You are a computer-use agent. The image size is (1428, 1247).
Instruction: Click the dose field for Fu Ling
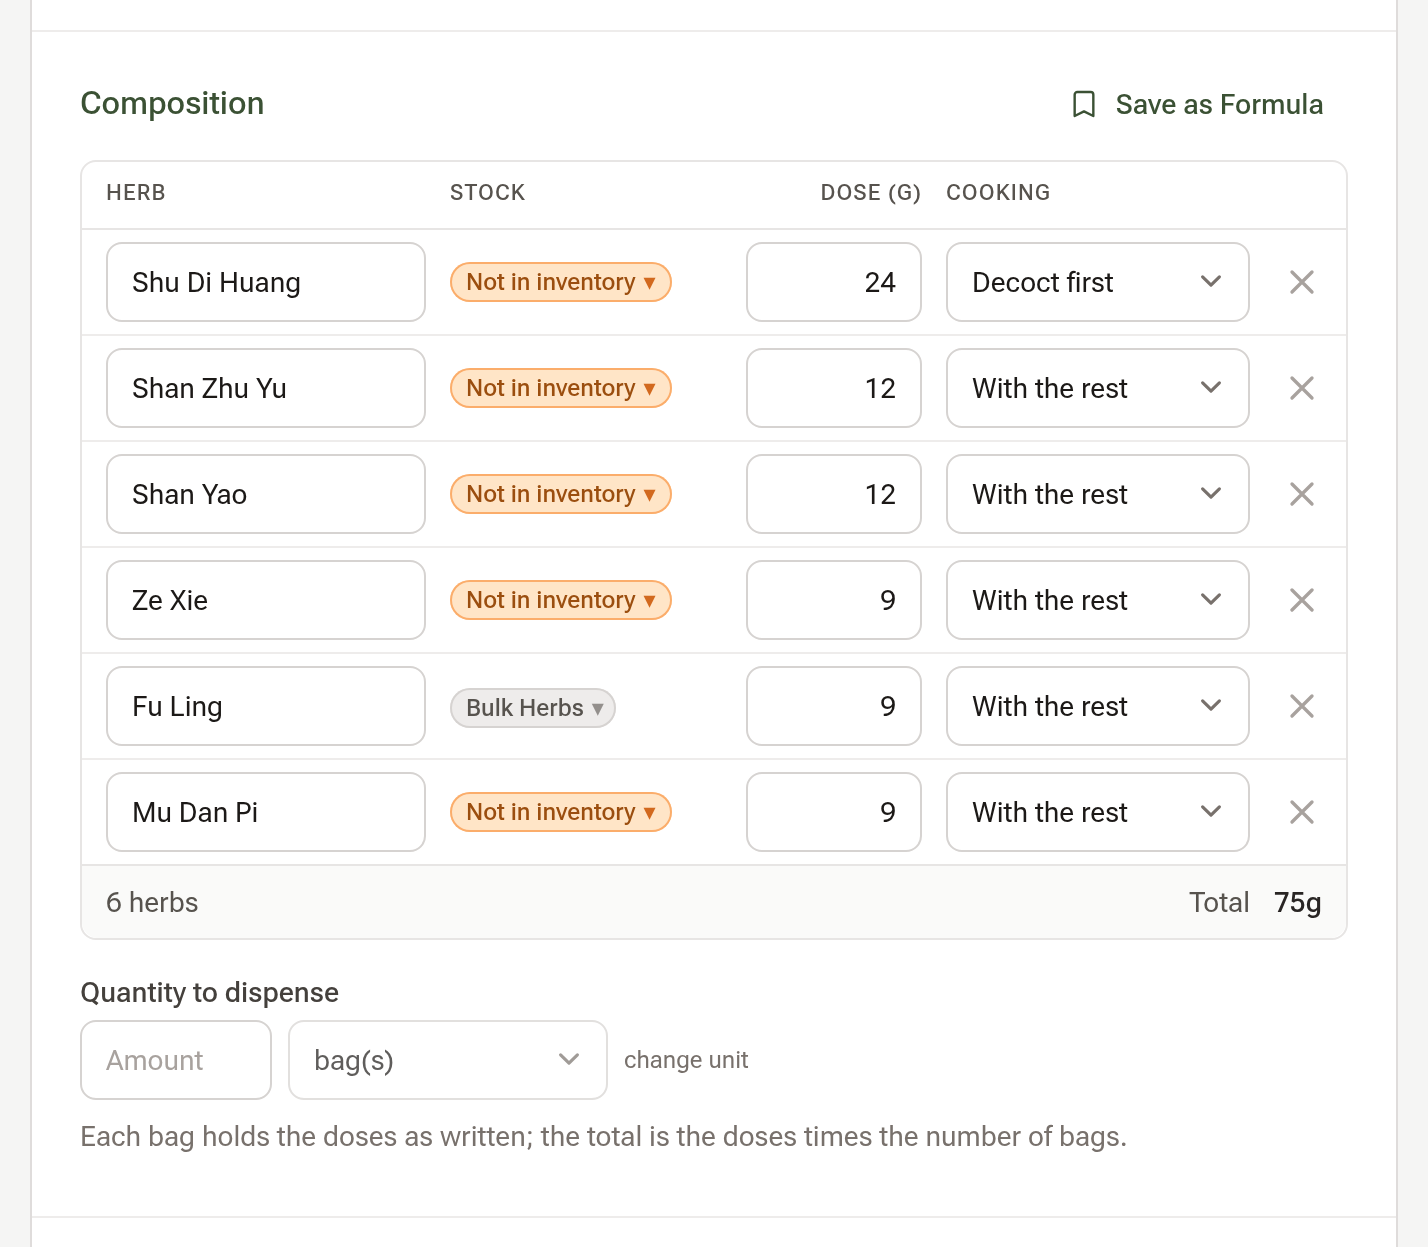834,706
